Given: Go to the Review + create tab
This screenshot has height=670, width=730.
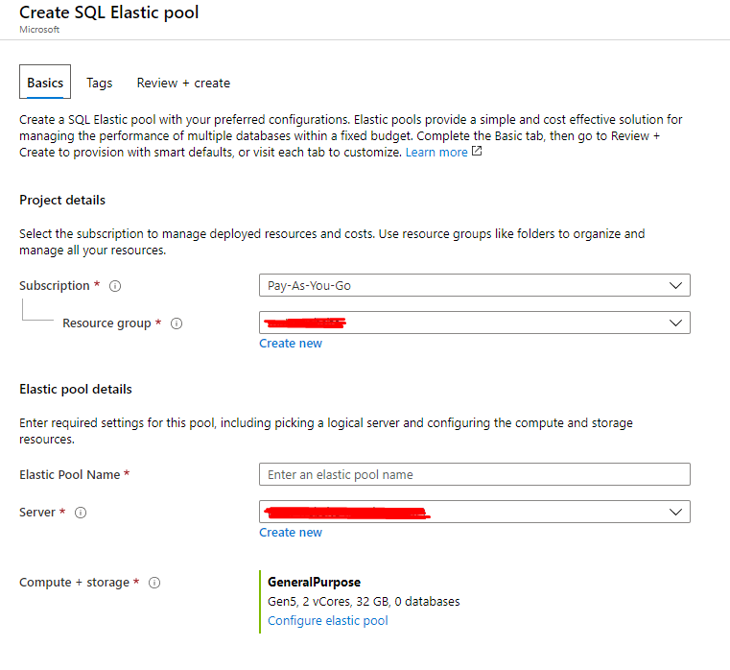Looking at the screenshot, I should [x=183, y=83].
